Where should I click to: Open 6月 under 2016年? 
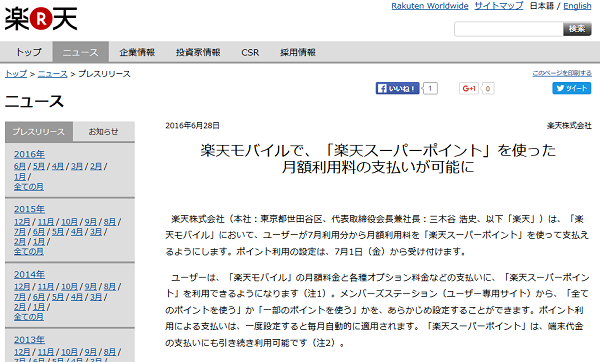(x=20, y=166)
